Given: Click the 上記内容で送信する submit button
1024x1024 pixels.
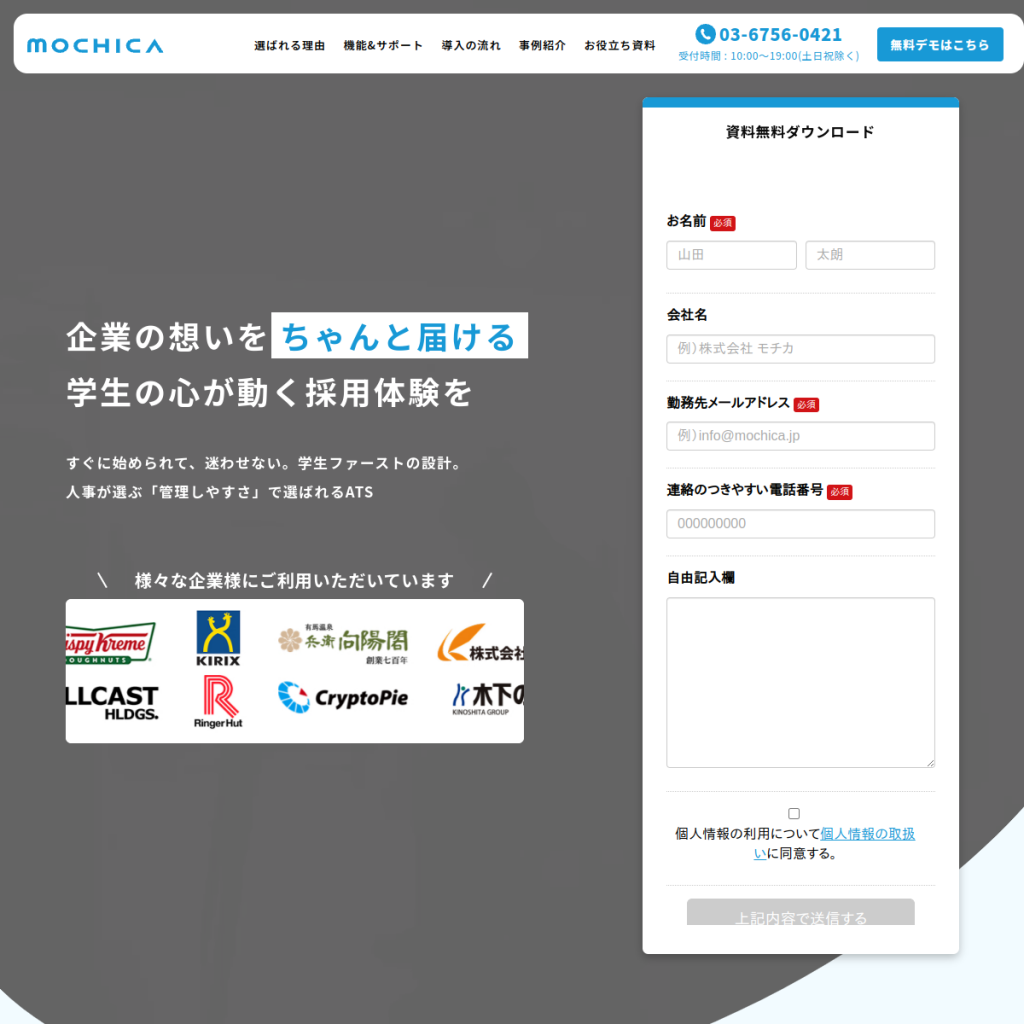Looking at the screenshot, I should (x=801, y=912).
